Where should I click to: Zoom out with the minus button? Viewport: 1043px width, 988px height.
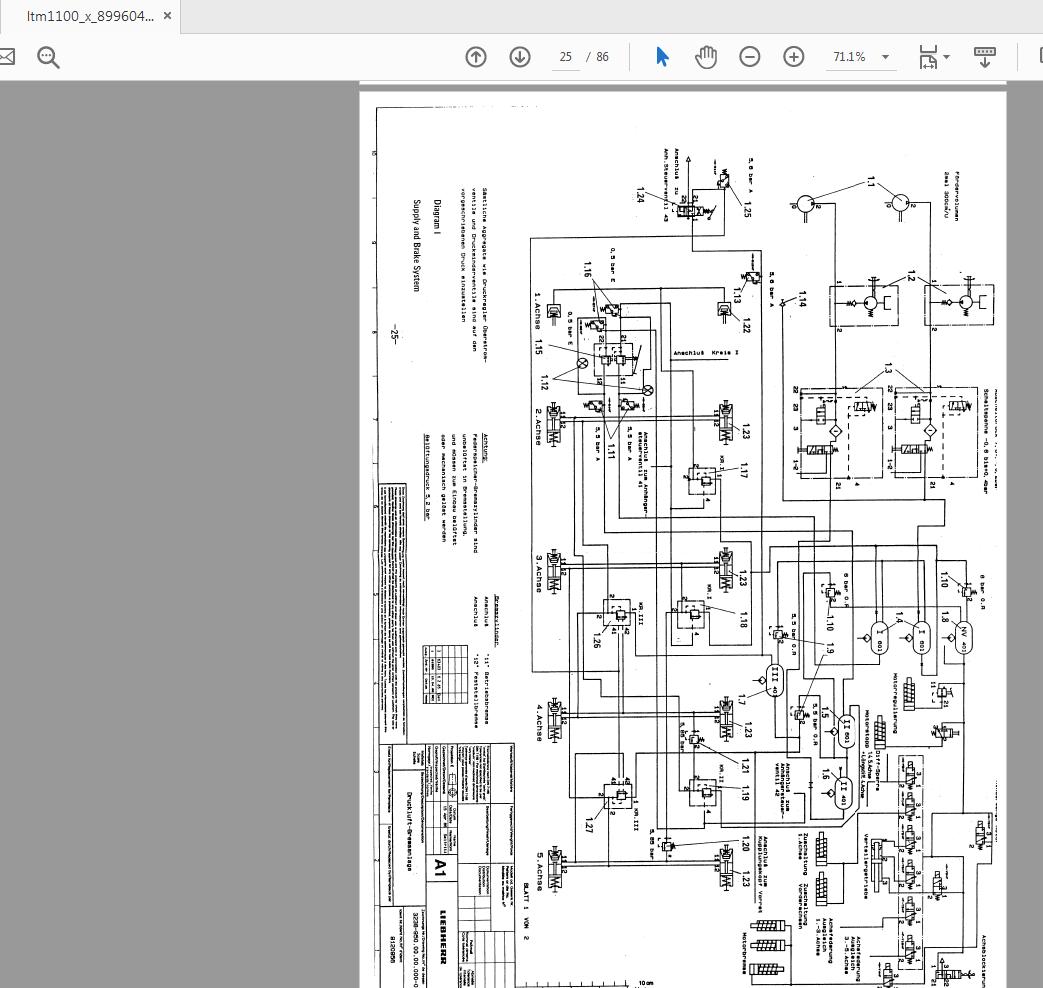click(x=750, y=57)
